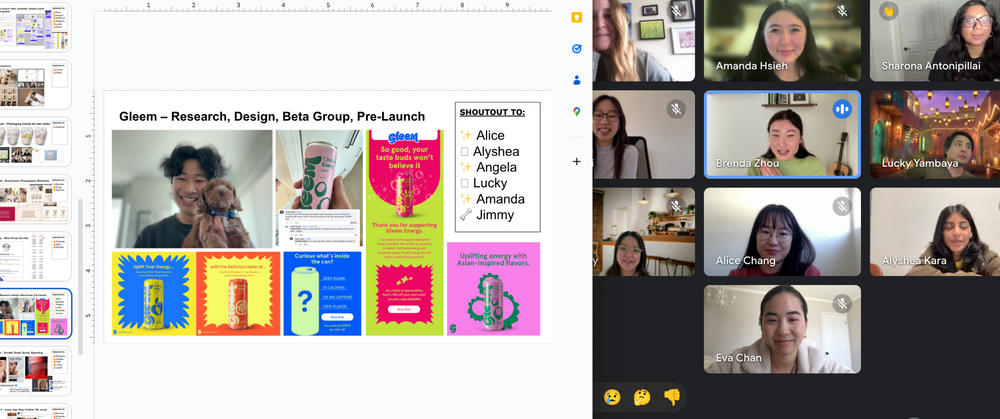Select Sharona Antonipillai's video tile
Screen dimensions: 1000x419
point(935,40)
